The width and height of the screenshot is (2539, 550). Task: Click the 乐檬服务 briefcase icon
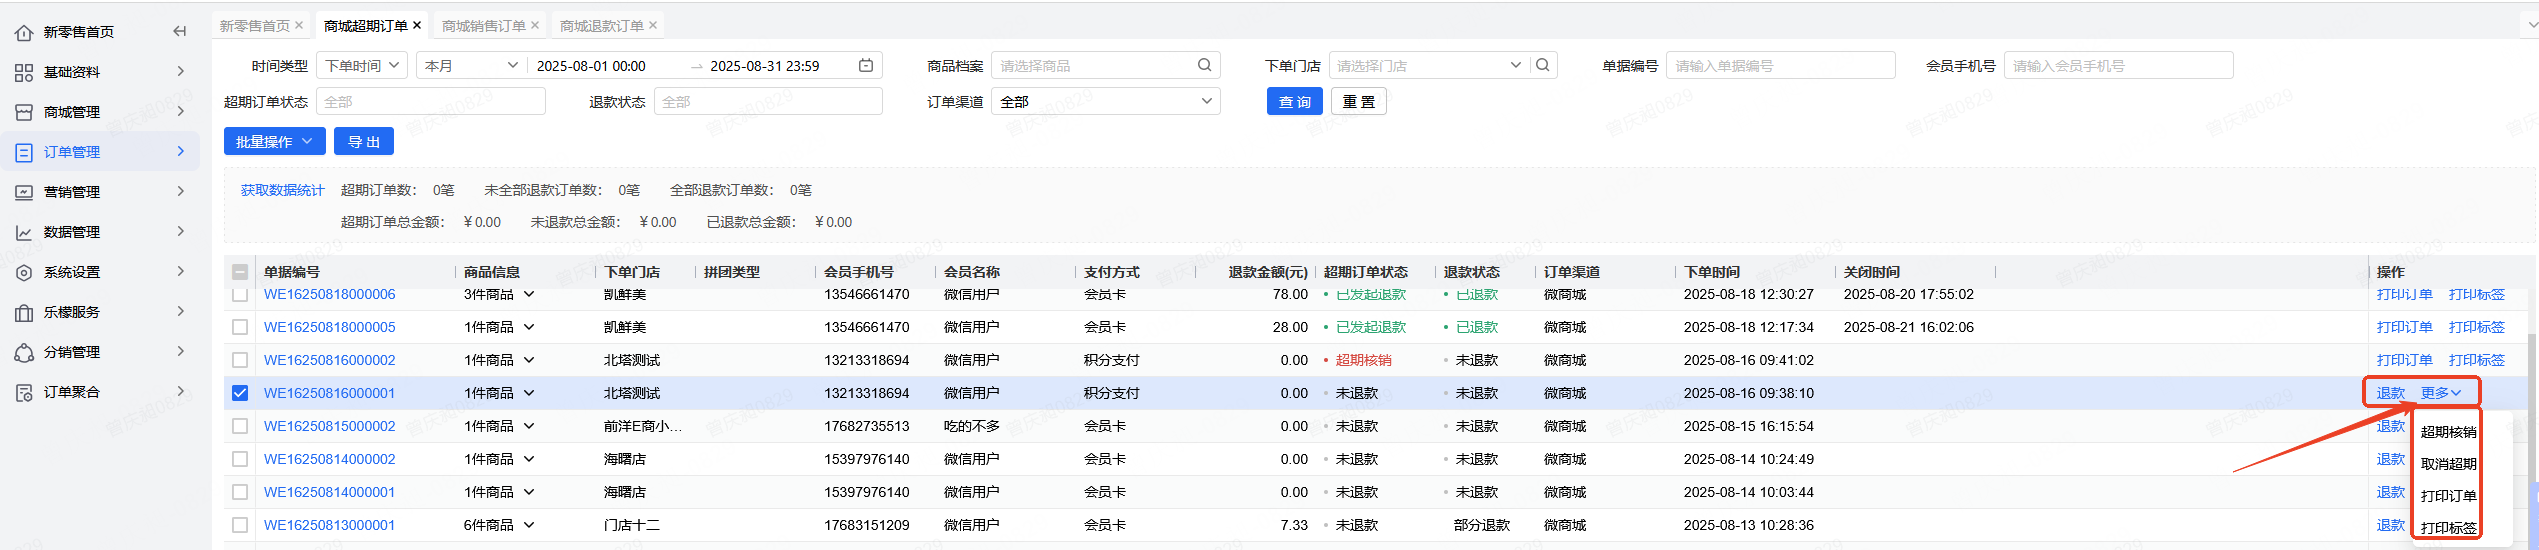pyautogui.click(x=24, y=313)
